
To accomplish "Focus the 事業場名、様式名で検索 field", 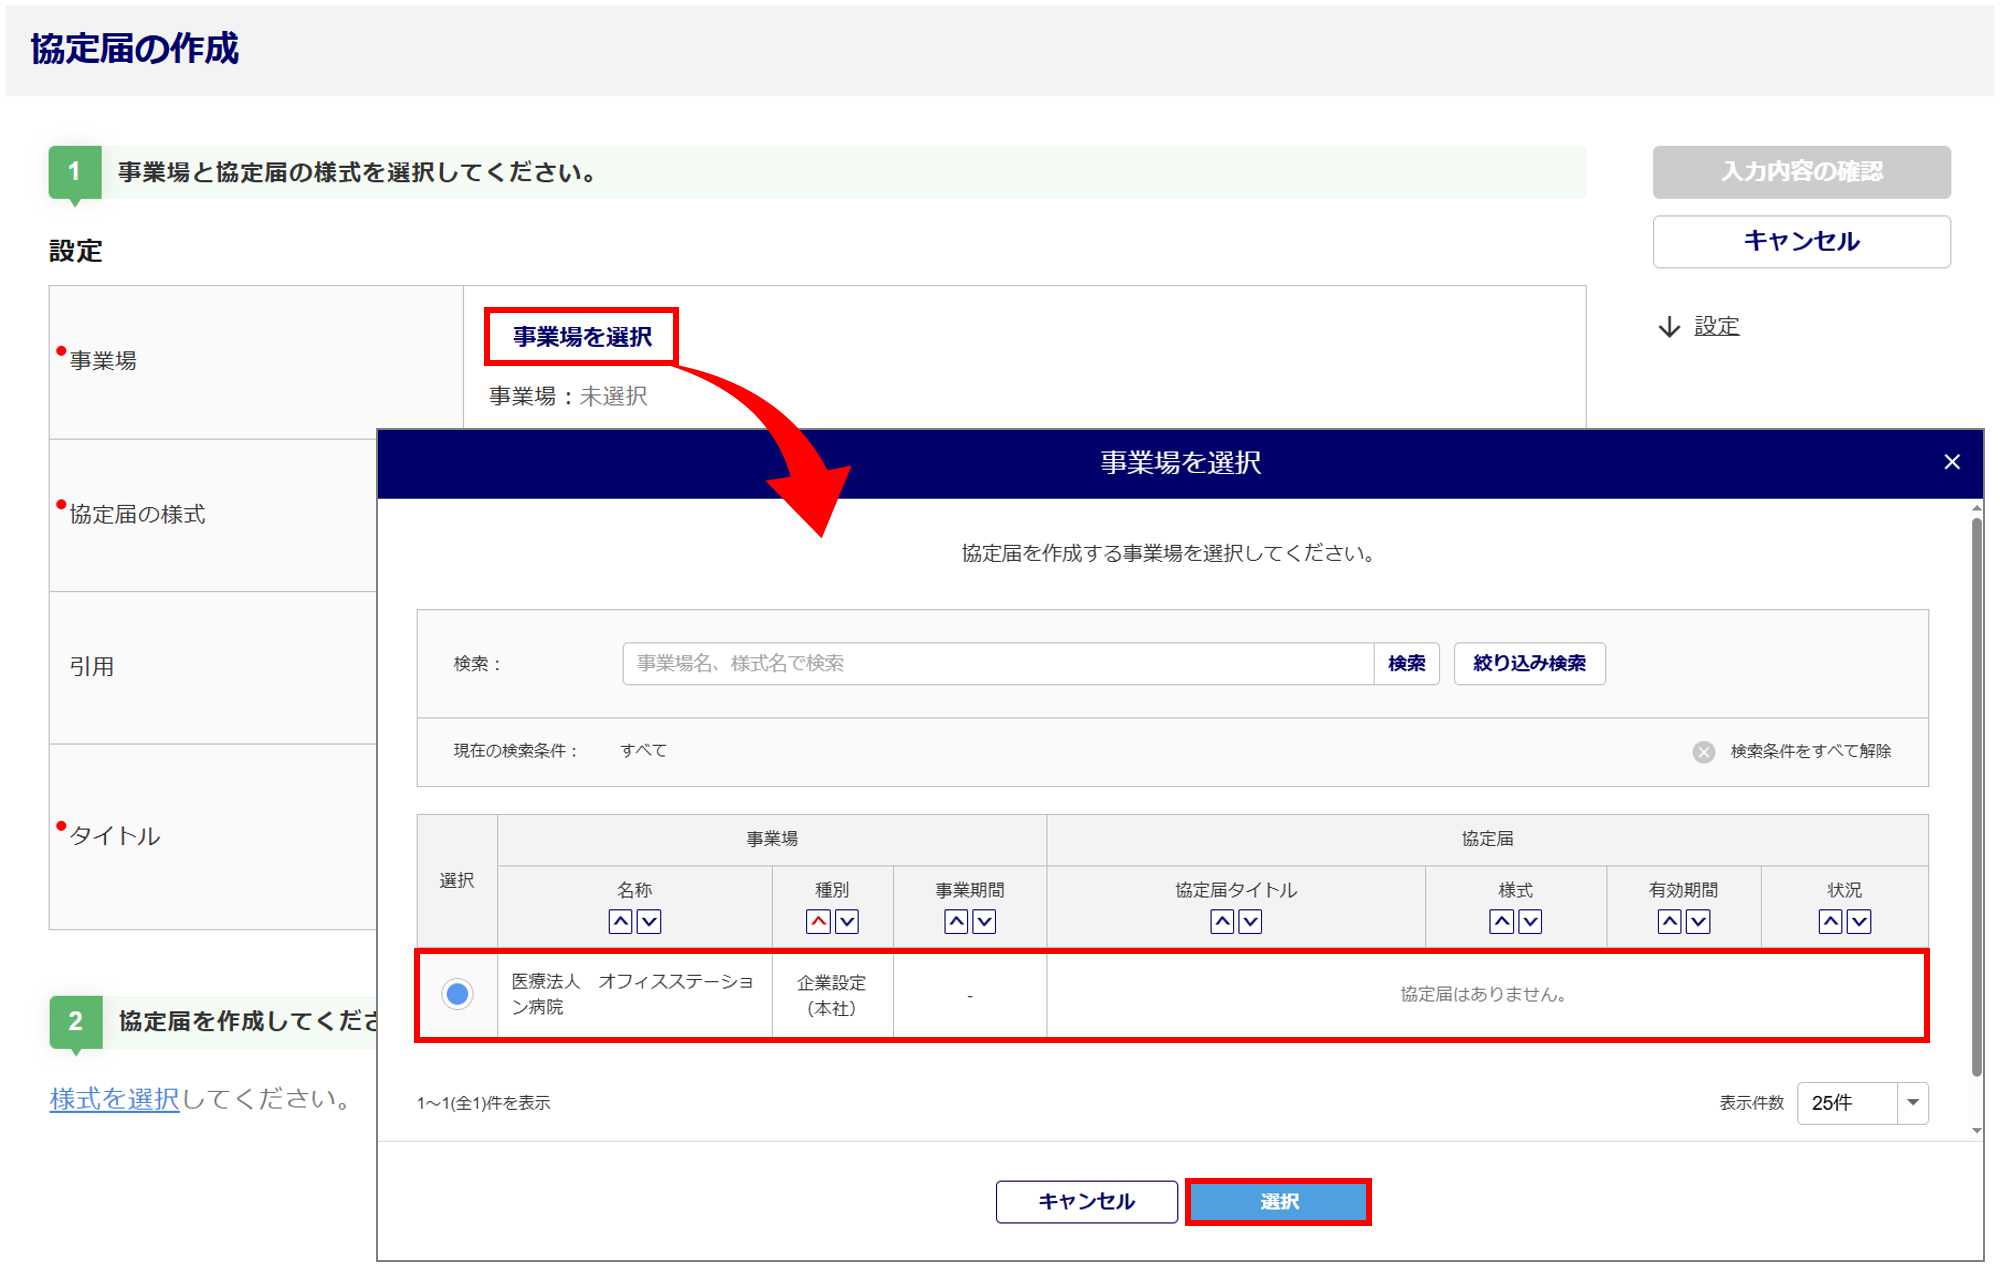I will 997,663.
